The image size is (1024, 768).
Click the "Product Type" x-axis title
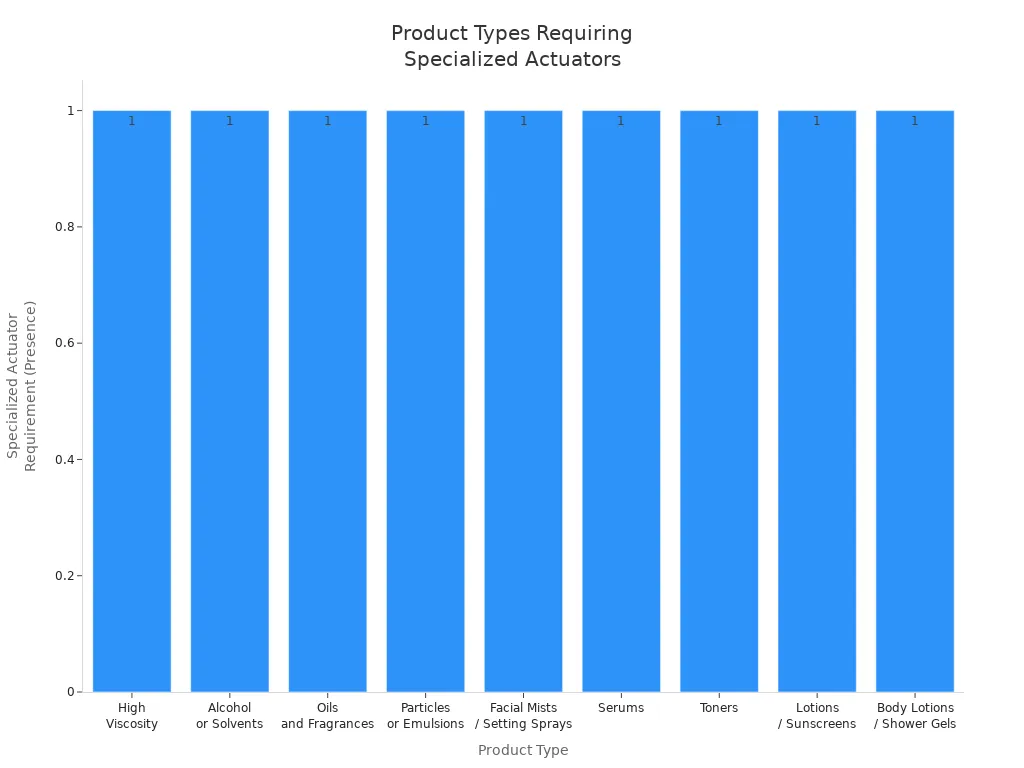(523, 750)
